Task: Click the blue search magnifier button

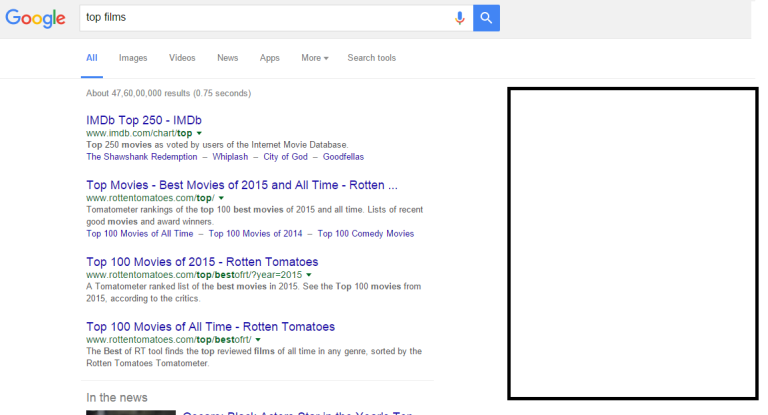Action: point(486,18)
